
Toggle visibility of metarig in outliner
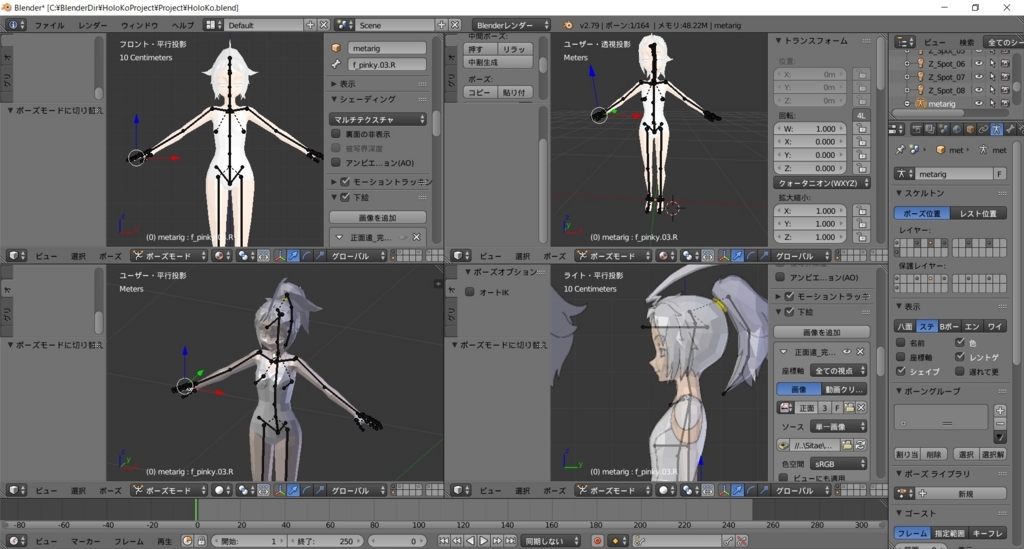979,103
